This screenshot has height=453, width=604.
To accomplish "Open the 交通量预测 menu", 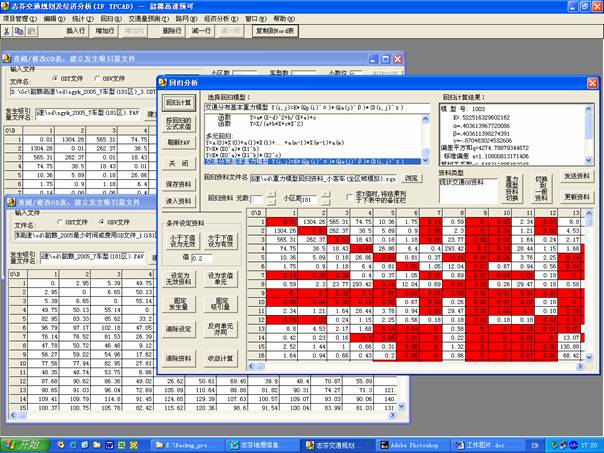I will [149, 18].
